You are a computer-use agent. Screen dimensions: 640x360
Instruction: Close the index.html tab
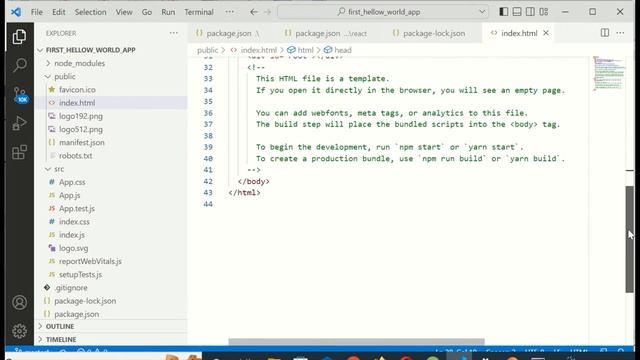[x=546, y=33]
